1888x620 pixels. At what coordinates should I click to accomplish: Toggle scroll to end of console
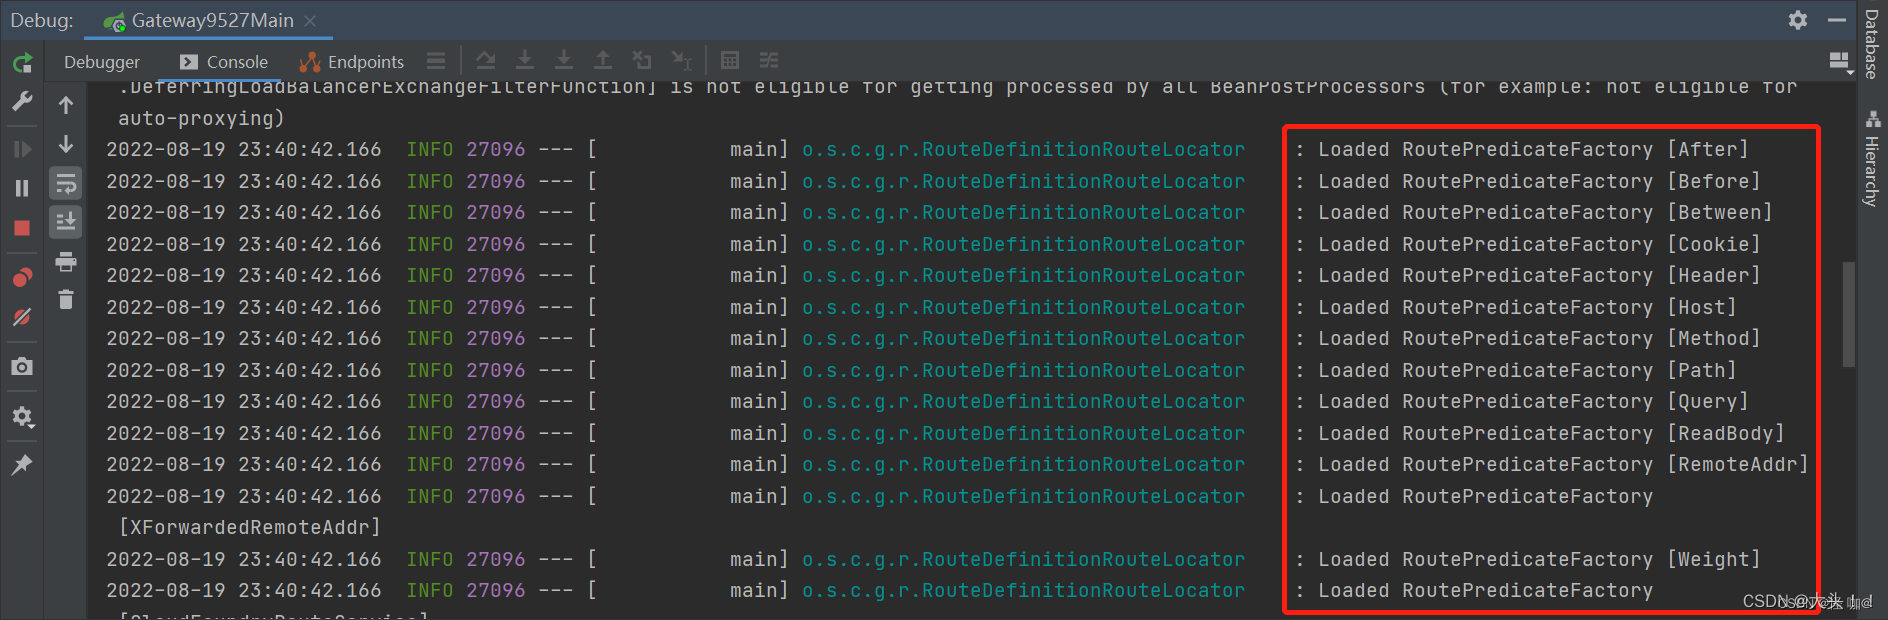66,222
